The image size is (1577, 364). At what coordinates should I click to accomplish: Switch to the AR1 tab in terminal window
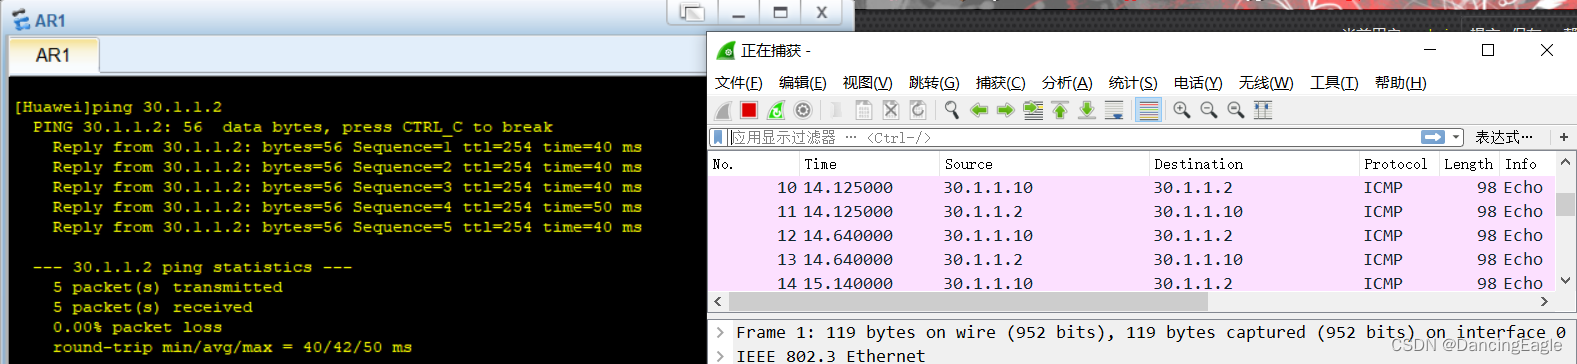tap(53, 56)
